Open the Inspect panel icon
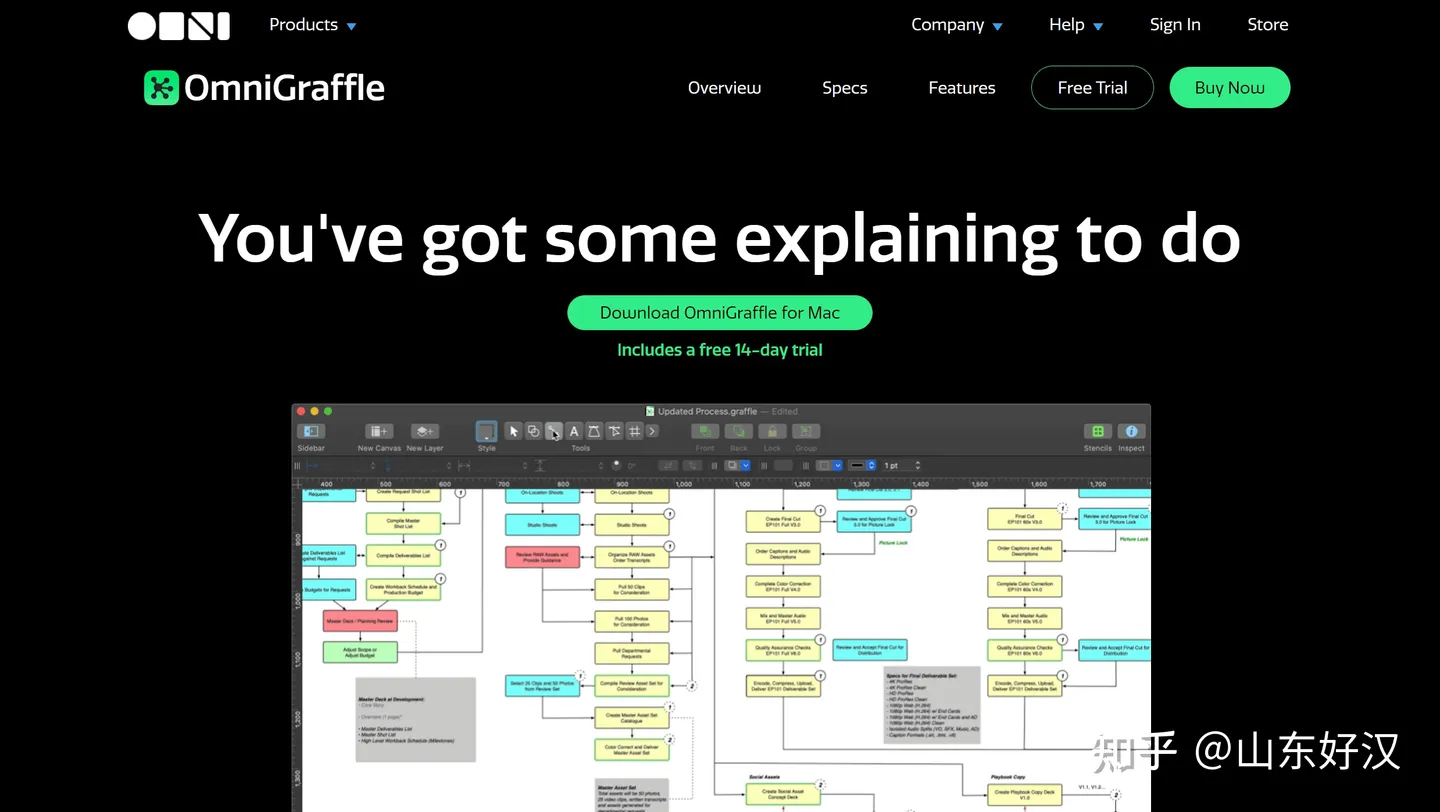Screen dimensions: 1440x812 tap(1131, 431)
